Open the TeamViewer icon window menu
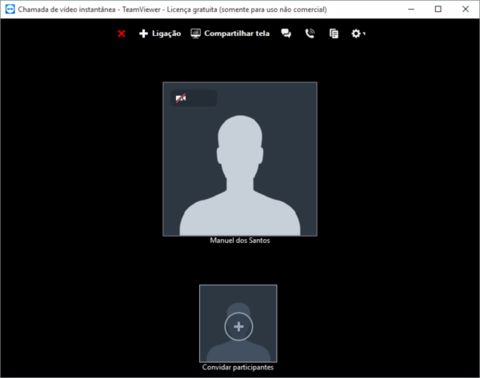The width and height of the screenshot is (480, 378). (10, 9)
